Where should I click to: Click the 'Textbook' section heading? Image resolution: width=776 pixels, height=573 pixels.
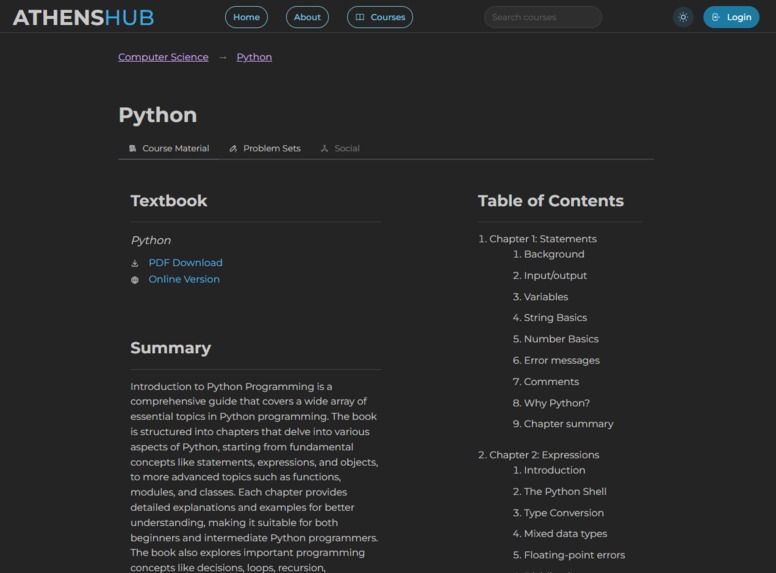pos(169,201)
